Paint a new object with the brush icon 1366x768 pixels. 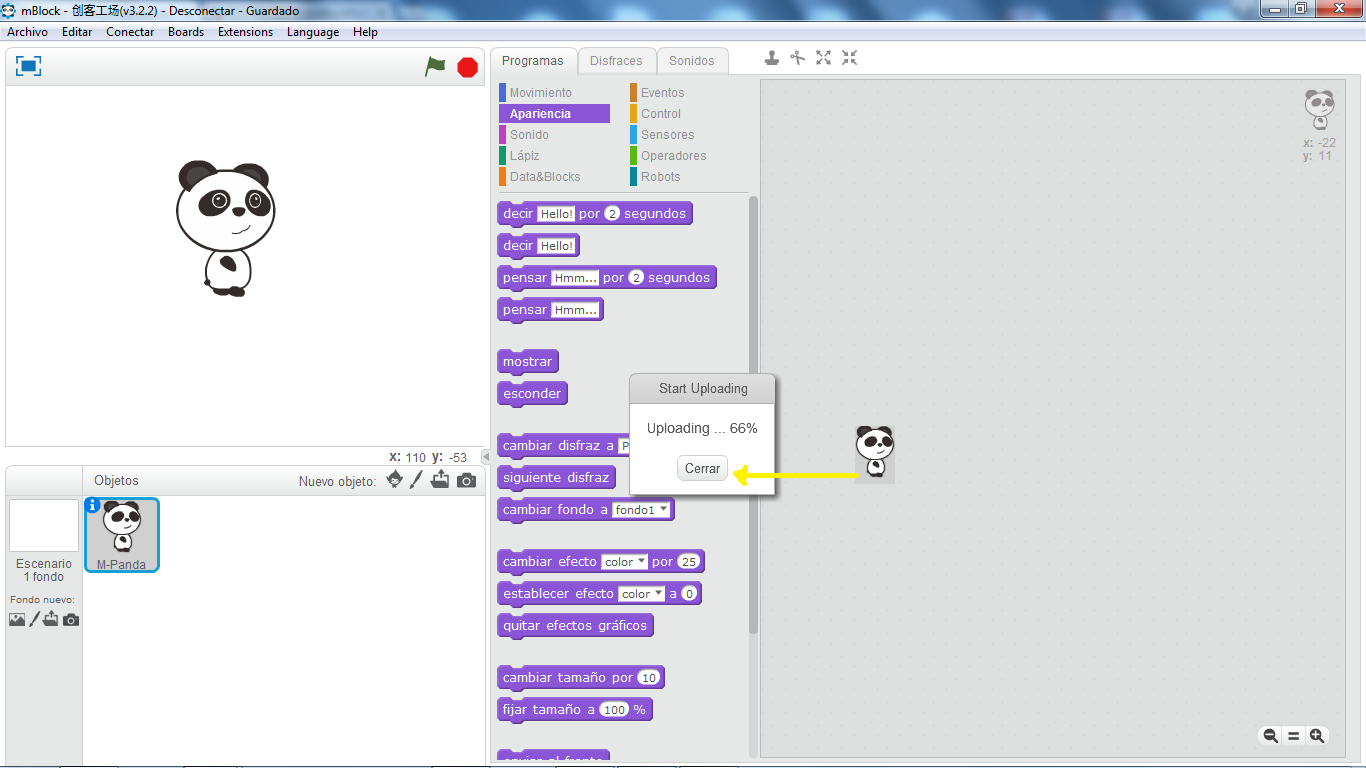click(x=417, y=480)
